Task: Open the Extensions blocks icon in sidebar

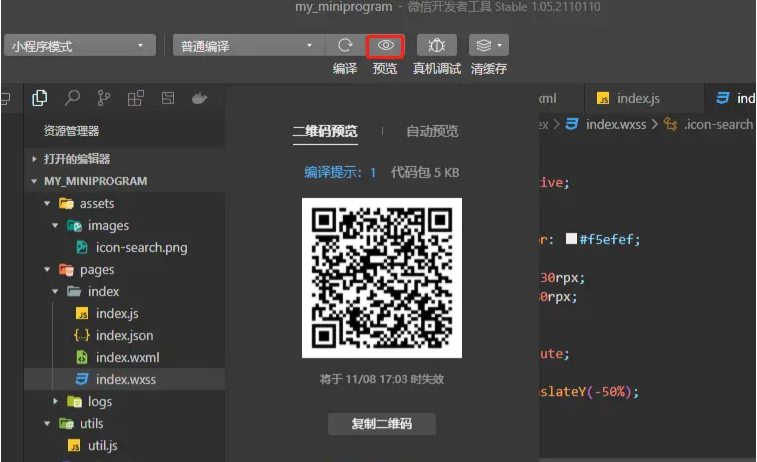Action: click(x=136, y=98)
